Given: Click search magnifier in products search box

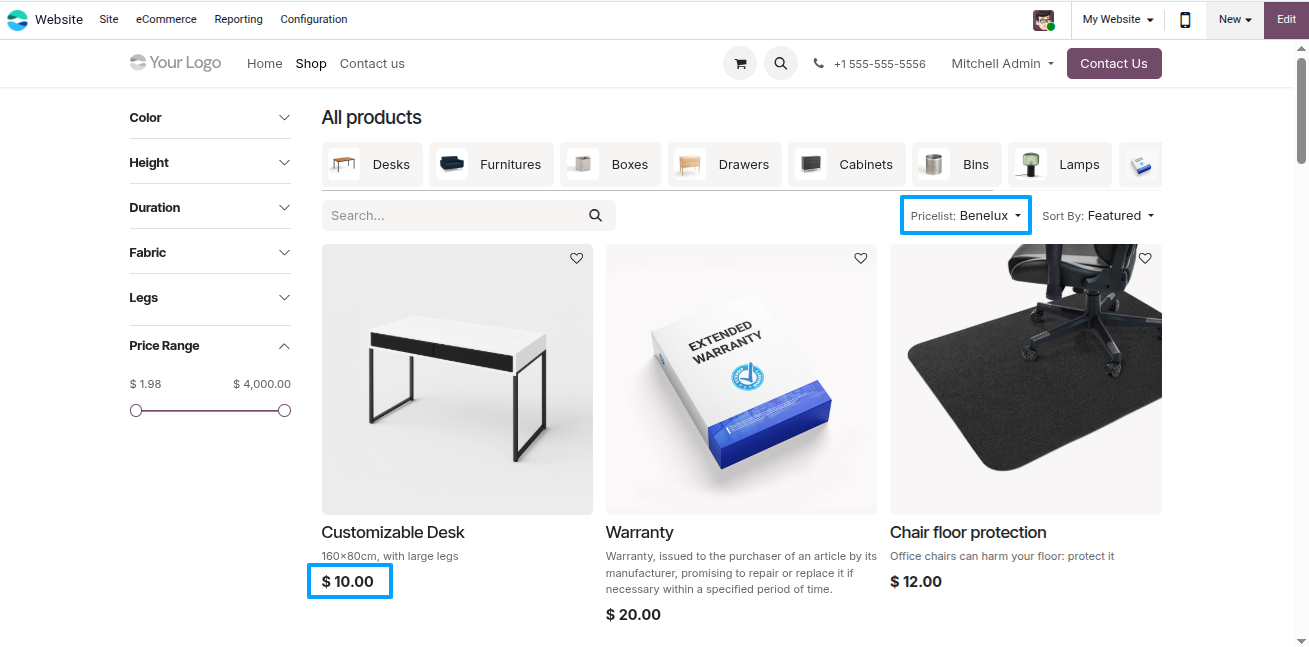Looking at the screenshot, I should click(x=596, y=215).
